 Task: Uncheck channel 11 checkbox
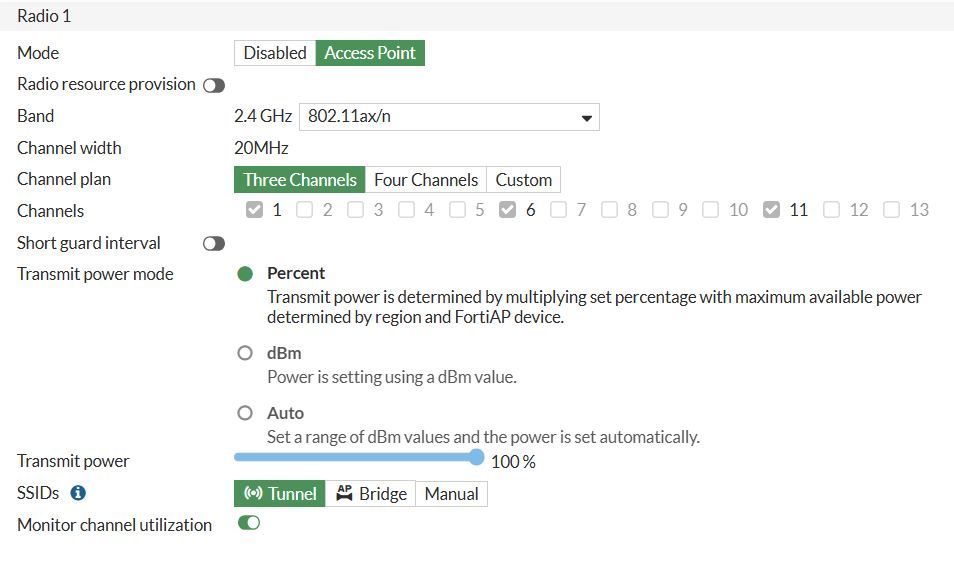pos(771,210)
